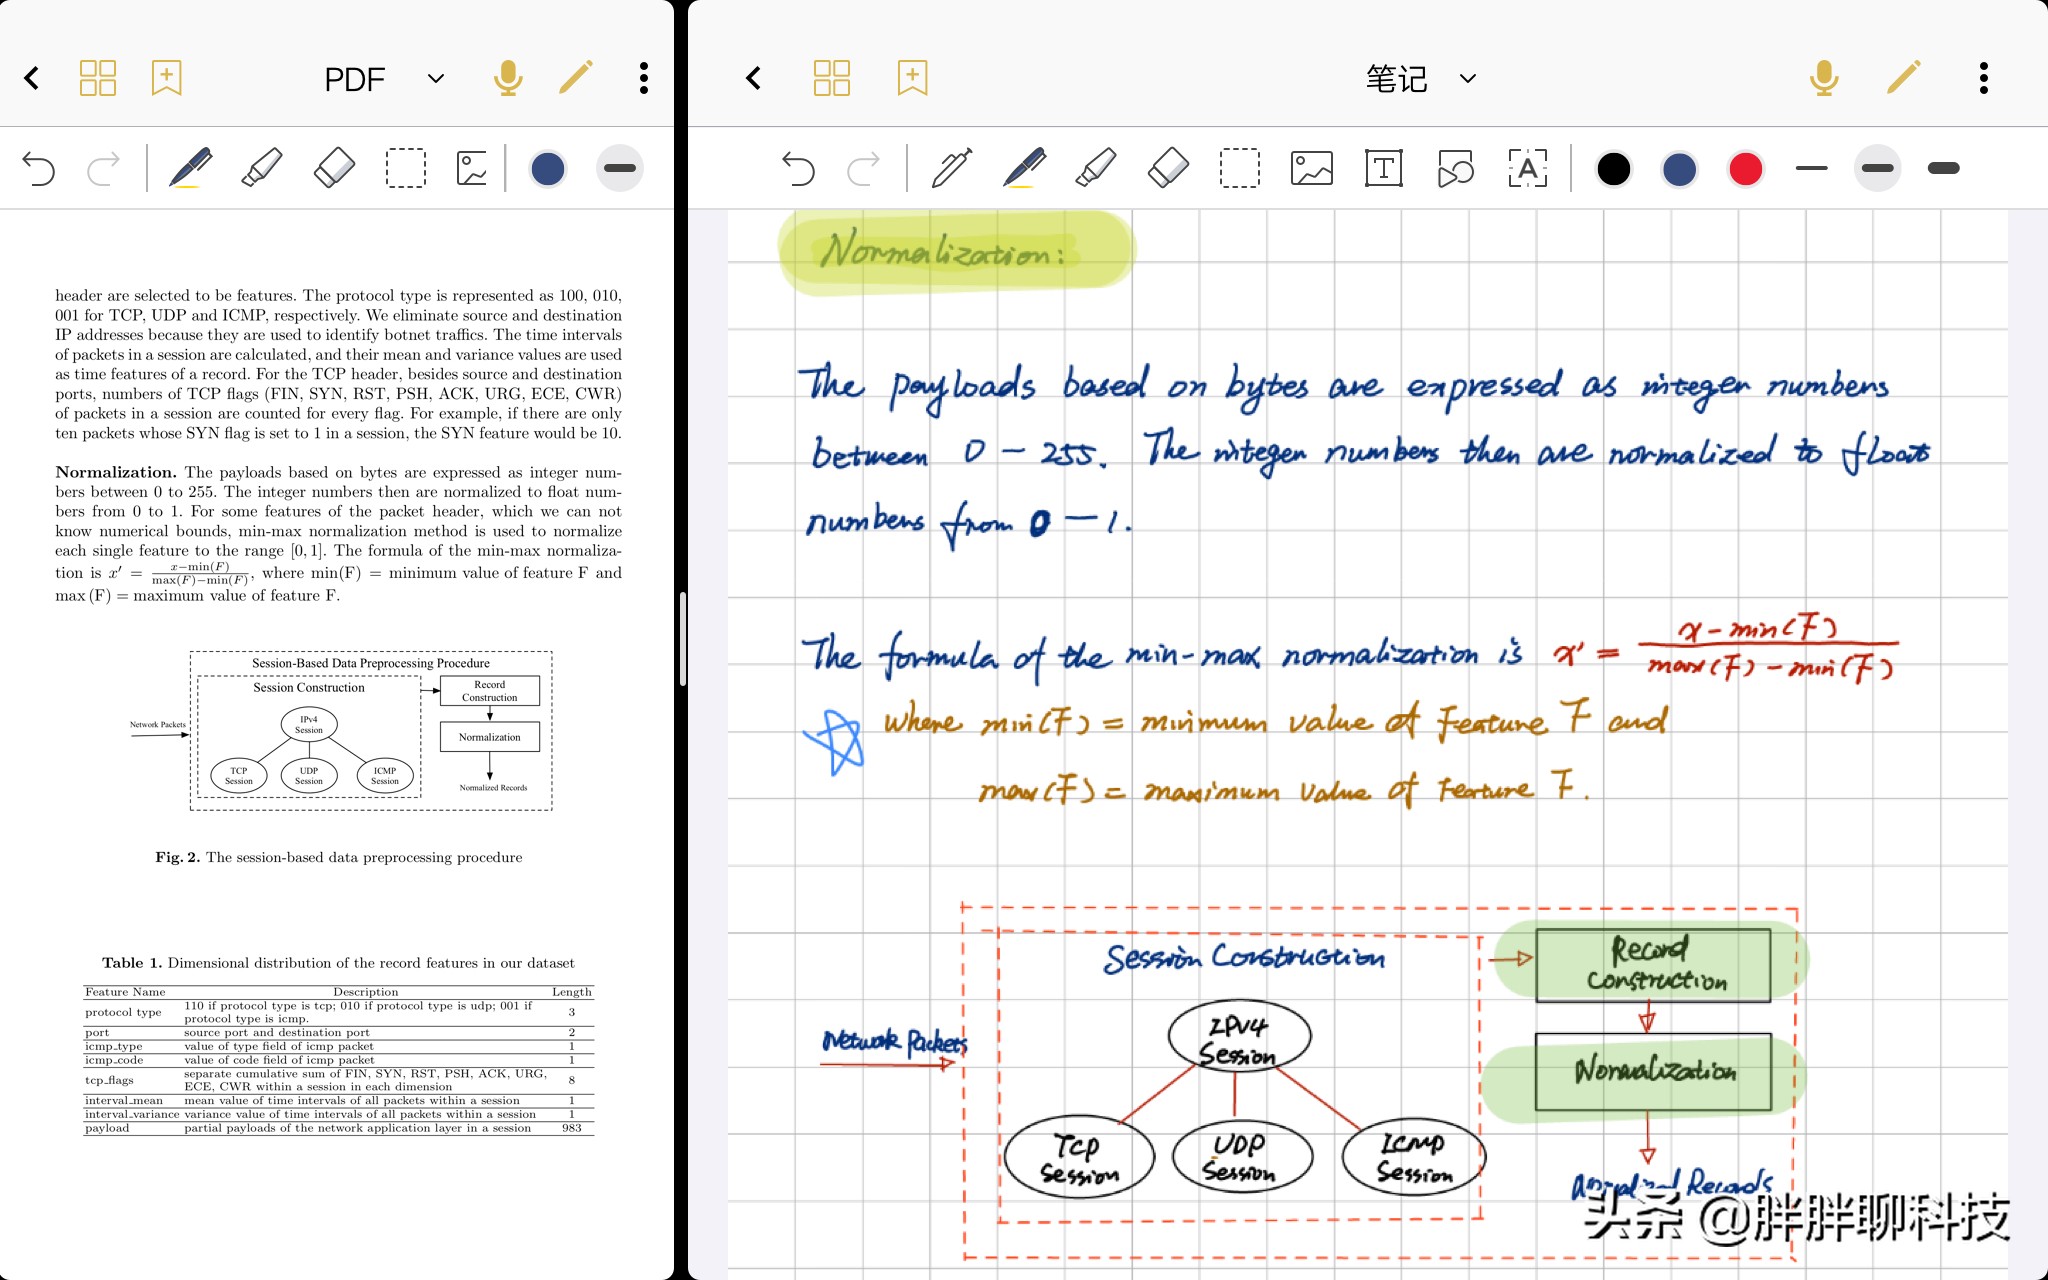Screen dimensions: 2048x1280
Task: Open page thumbnails grid in notes pane
Action: click(831, 78)
